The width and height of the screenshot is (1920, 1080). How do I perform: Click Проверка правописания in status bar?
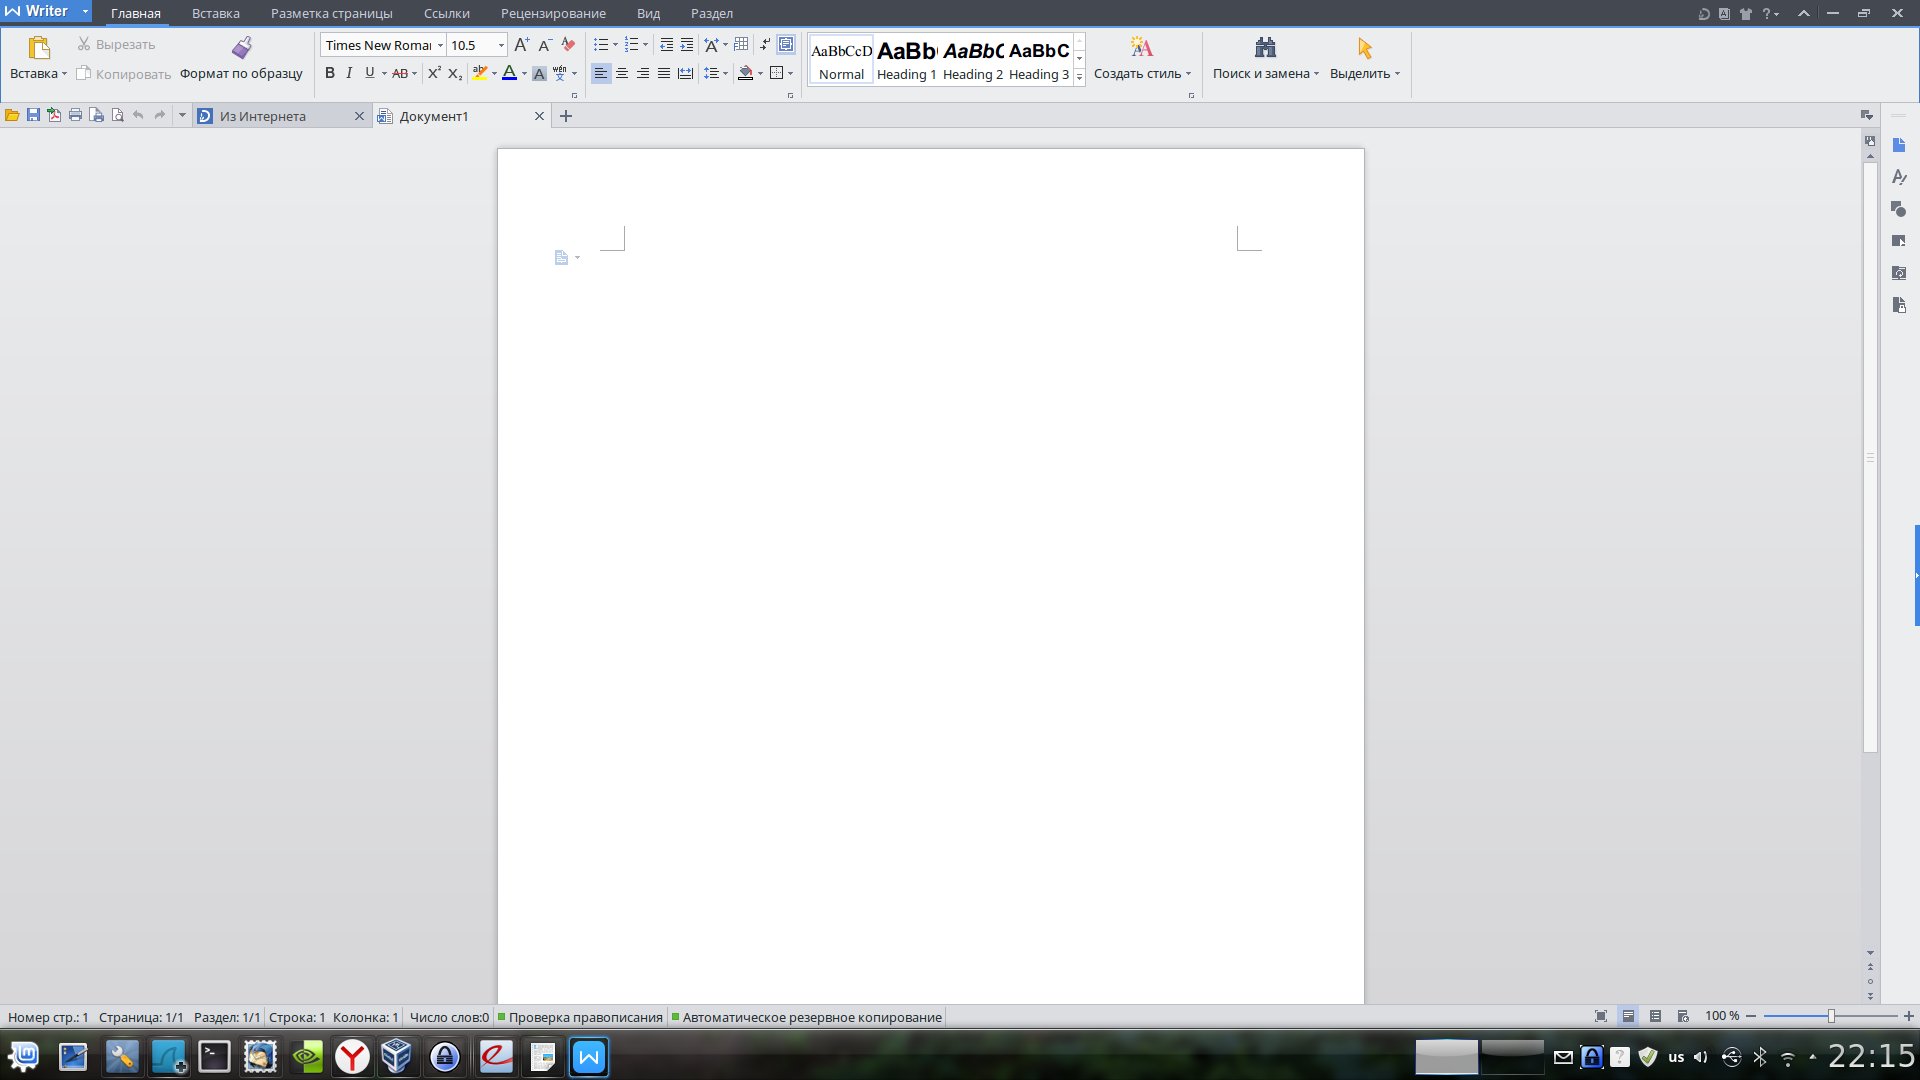point(585,1017)
